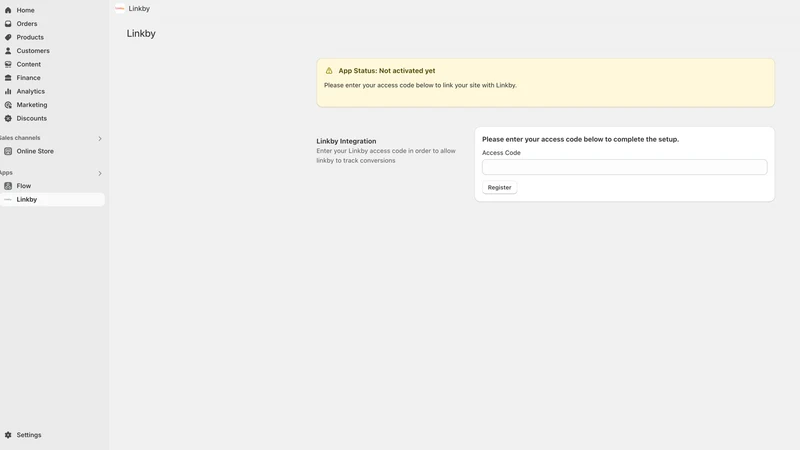The image size is (800, 450).
Task: Select the Linkby app label in sidebar
Action: [27, 199]
